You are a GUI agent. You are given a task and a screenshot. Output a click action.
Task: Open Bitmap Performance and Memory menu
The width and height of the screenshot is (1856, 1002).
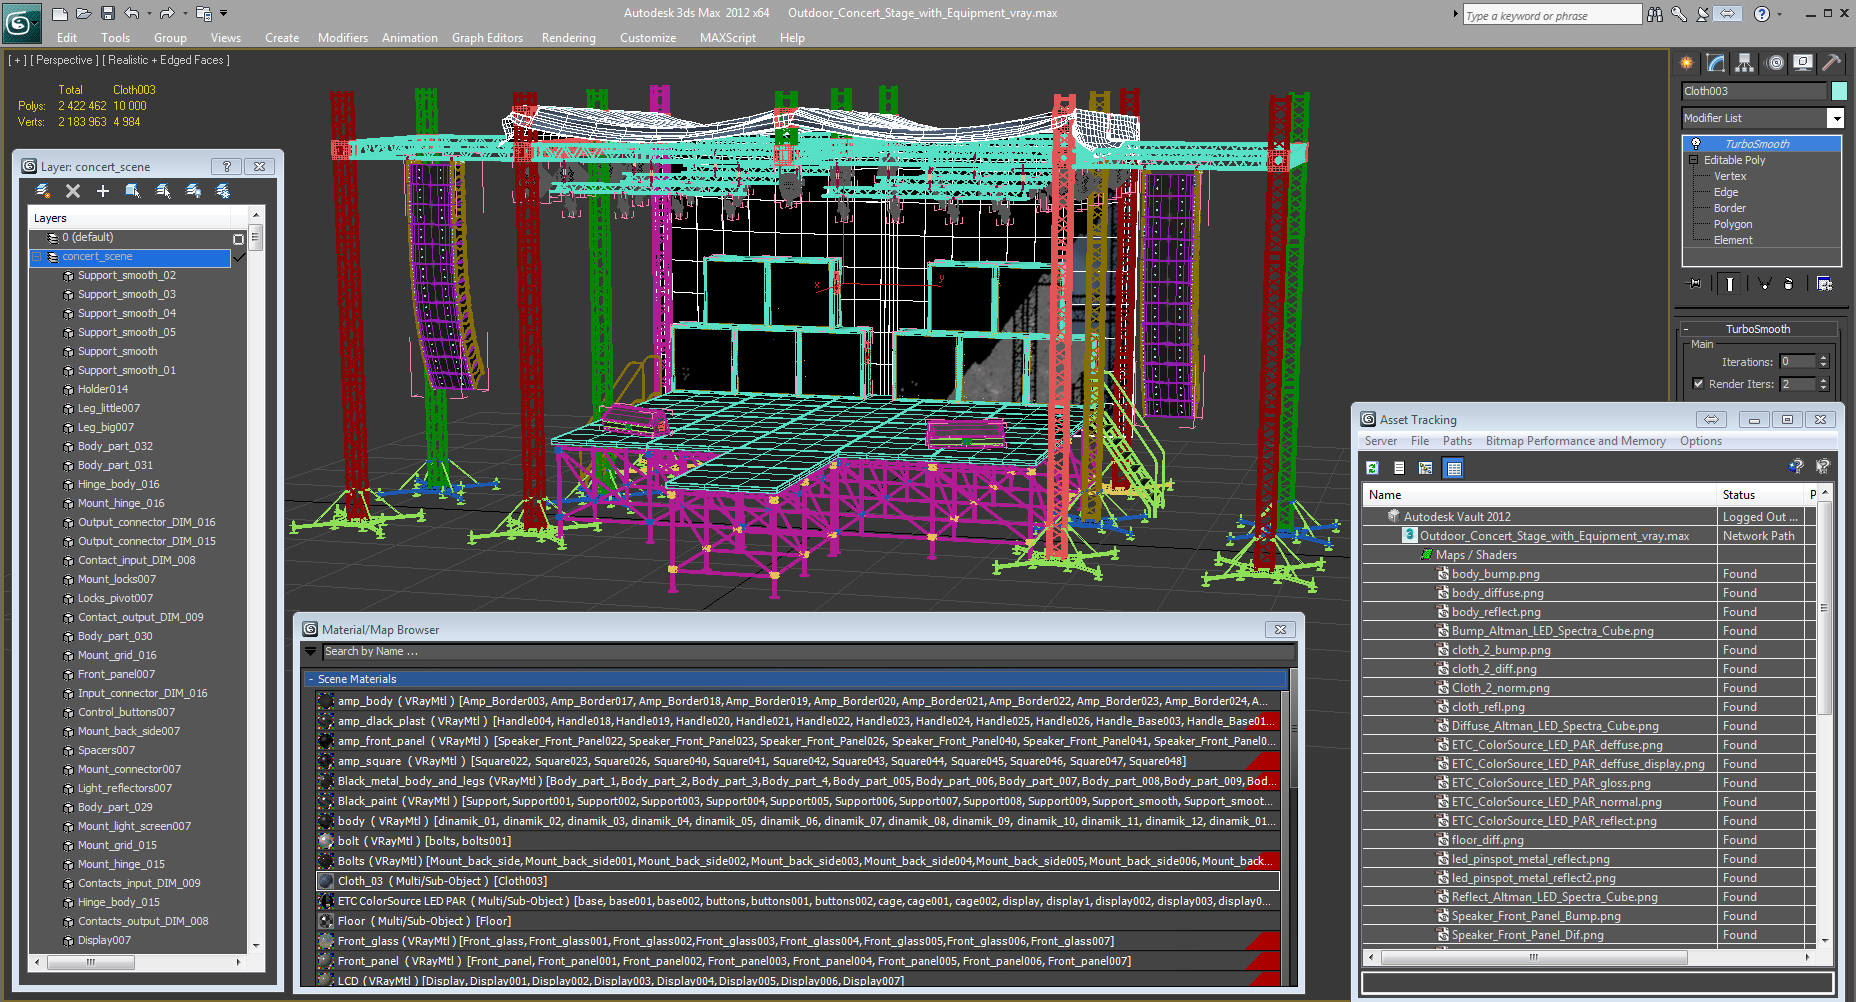tap(1576, 441)
